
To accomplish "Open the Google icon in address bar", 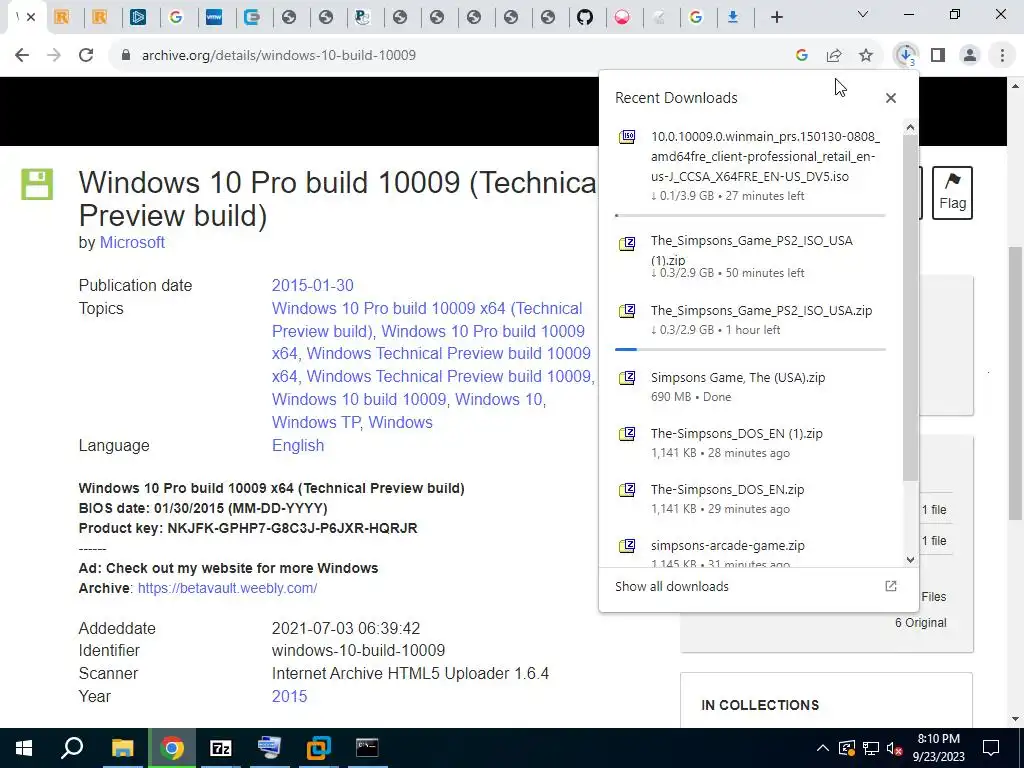I will [x=802, y=56].
